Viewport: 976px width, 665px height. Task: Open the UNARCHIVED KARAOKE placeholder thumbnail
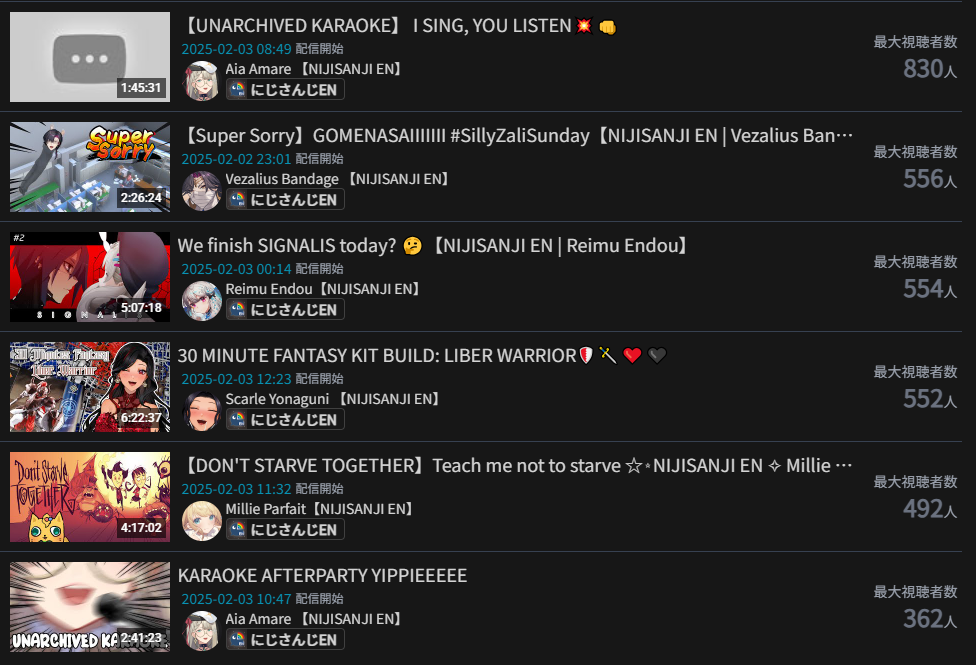(90, 57)
